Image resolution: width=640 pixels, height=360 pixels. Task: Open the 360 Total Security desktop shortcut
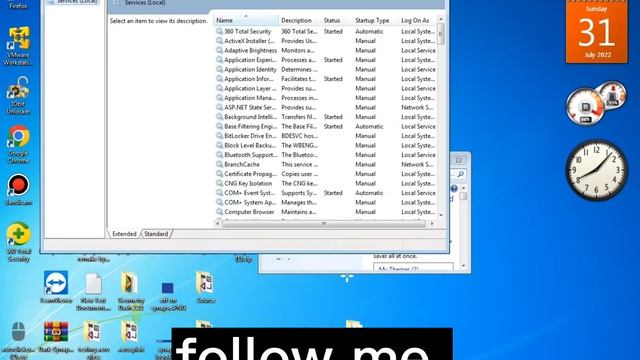click(x=18, y=242)
